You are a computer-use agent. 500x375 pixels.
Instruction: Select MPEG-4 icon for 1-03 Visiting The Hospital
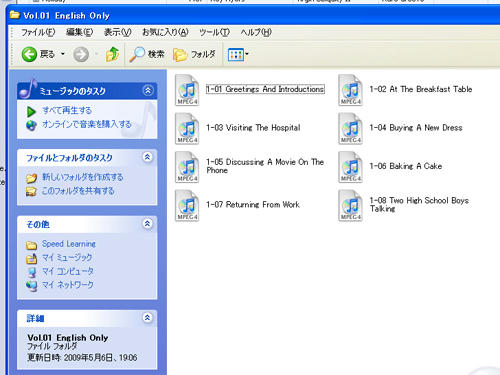pos(187,129)
